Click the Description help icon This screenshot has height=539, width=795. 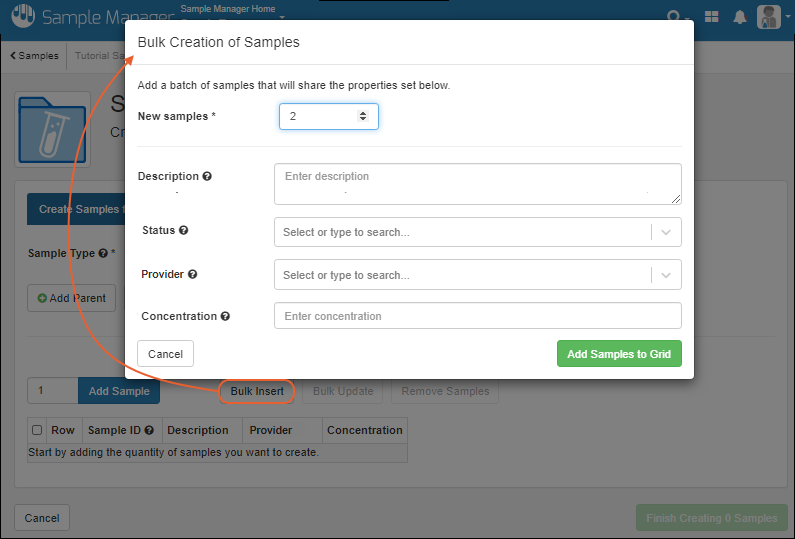point(207,176)
